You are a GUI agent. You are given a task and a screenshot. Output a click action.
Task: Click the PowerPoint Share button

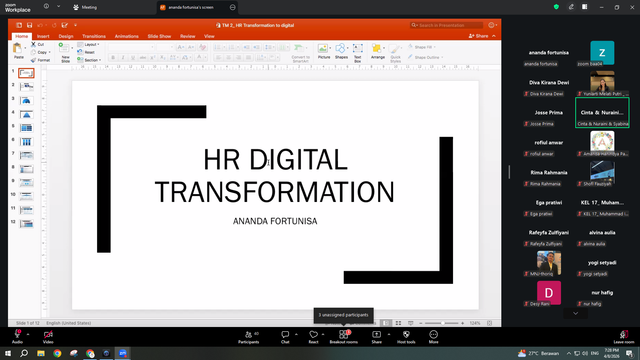tap(479, 36)
